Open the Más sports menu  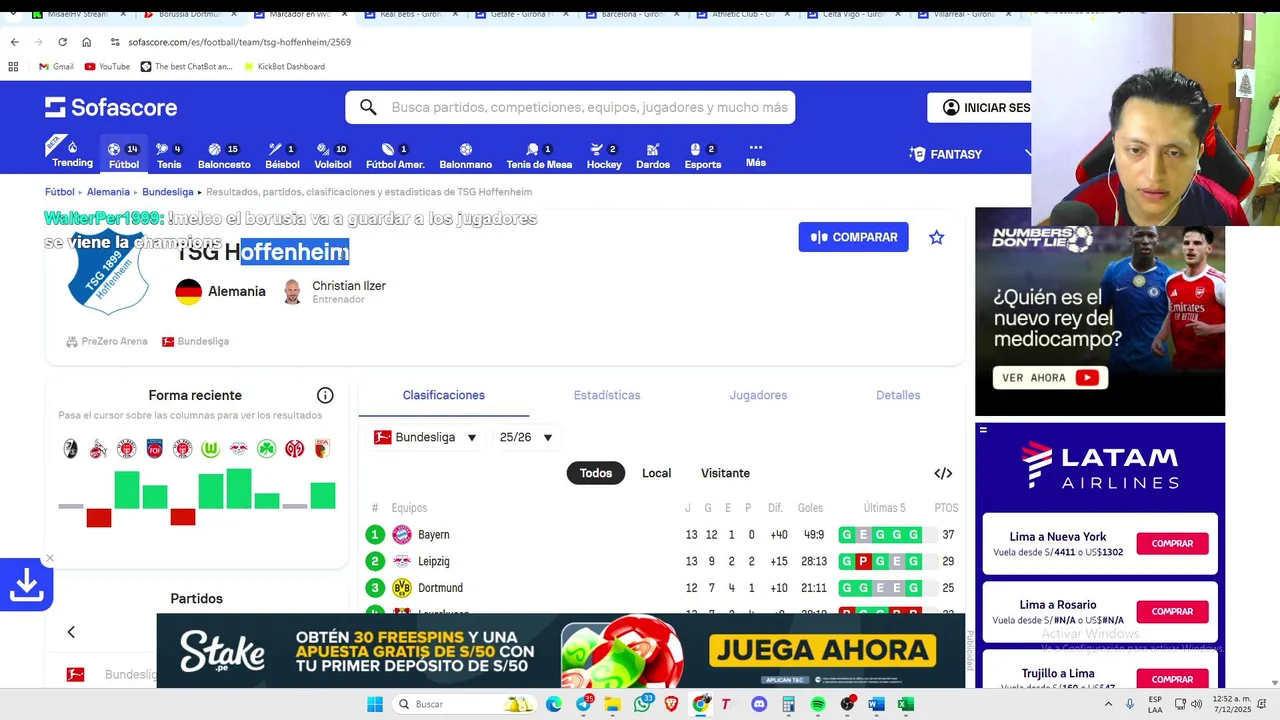[x=756, y=155]
